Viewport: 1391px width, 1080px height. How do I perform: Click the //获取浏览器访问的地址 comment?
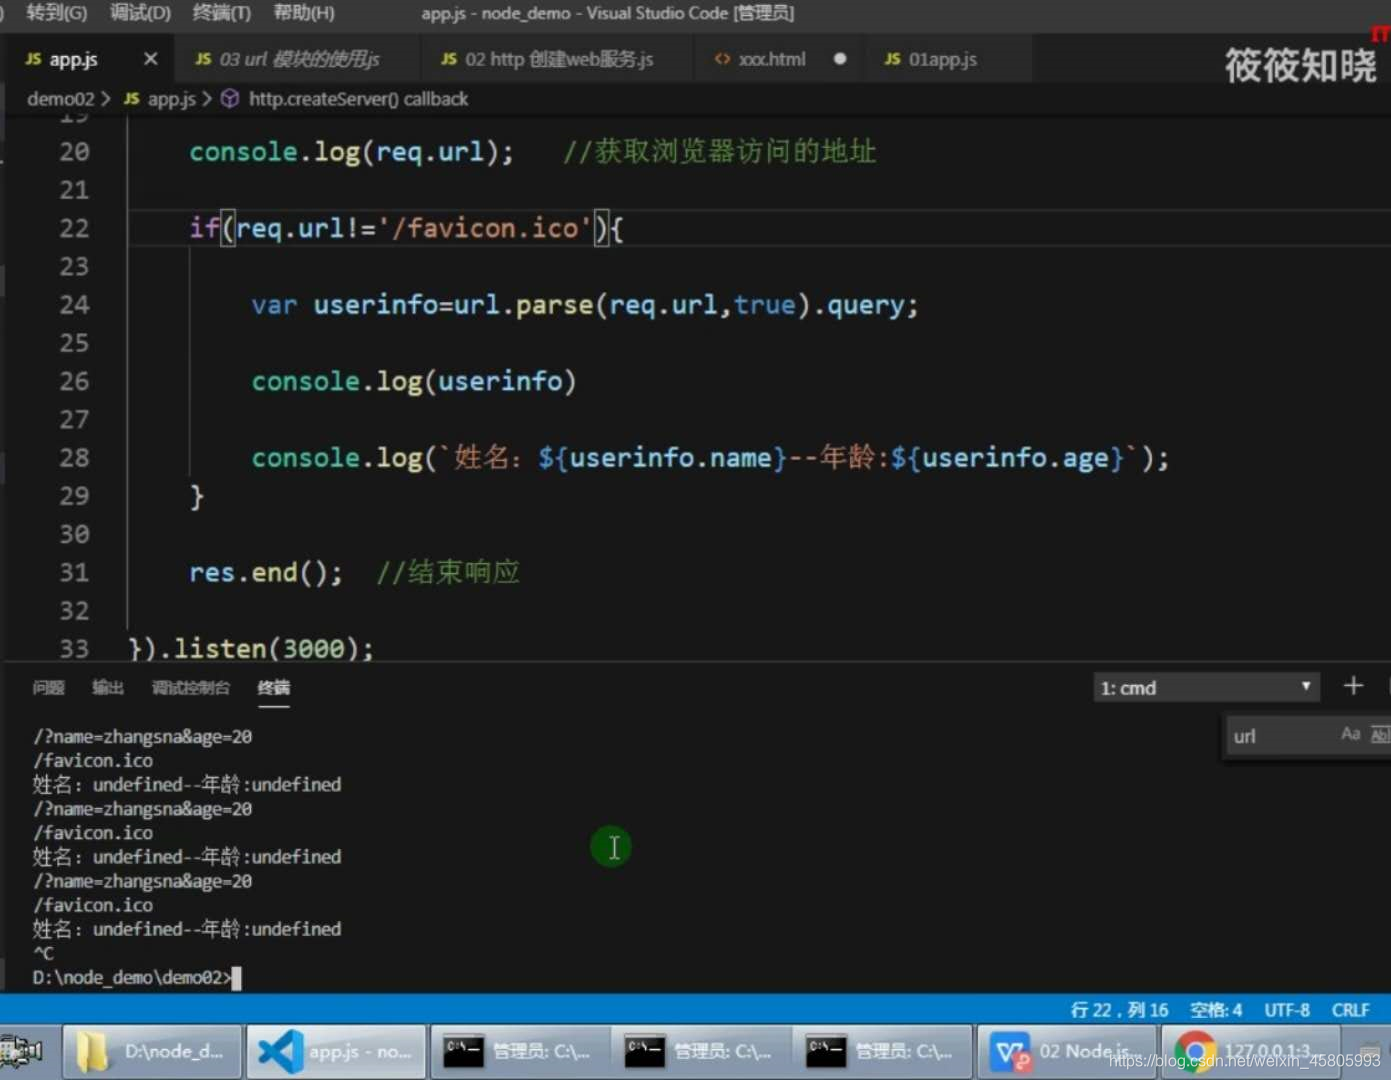coord(719,152)
